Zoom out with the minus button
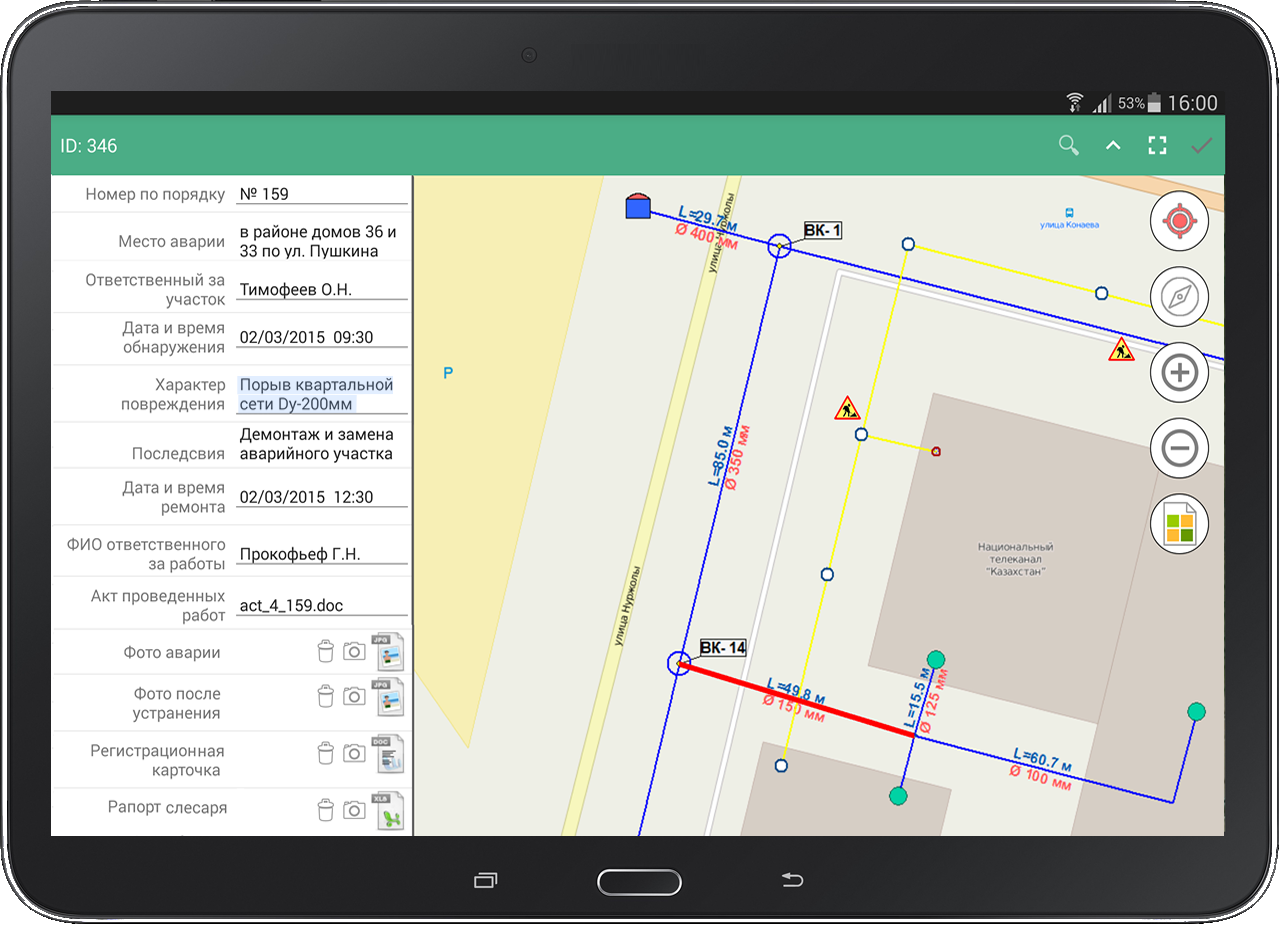 point(1180,448)
